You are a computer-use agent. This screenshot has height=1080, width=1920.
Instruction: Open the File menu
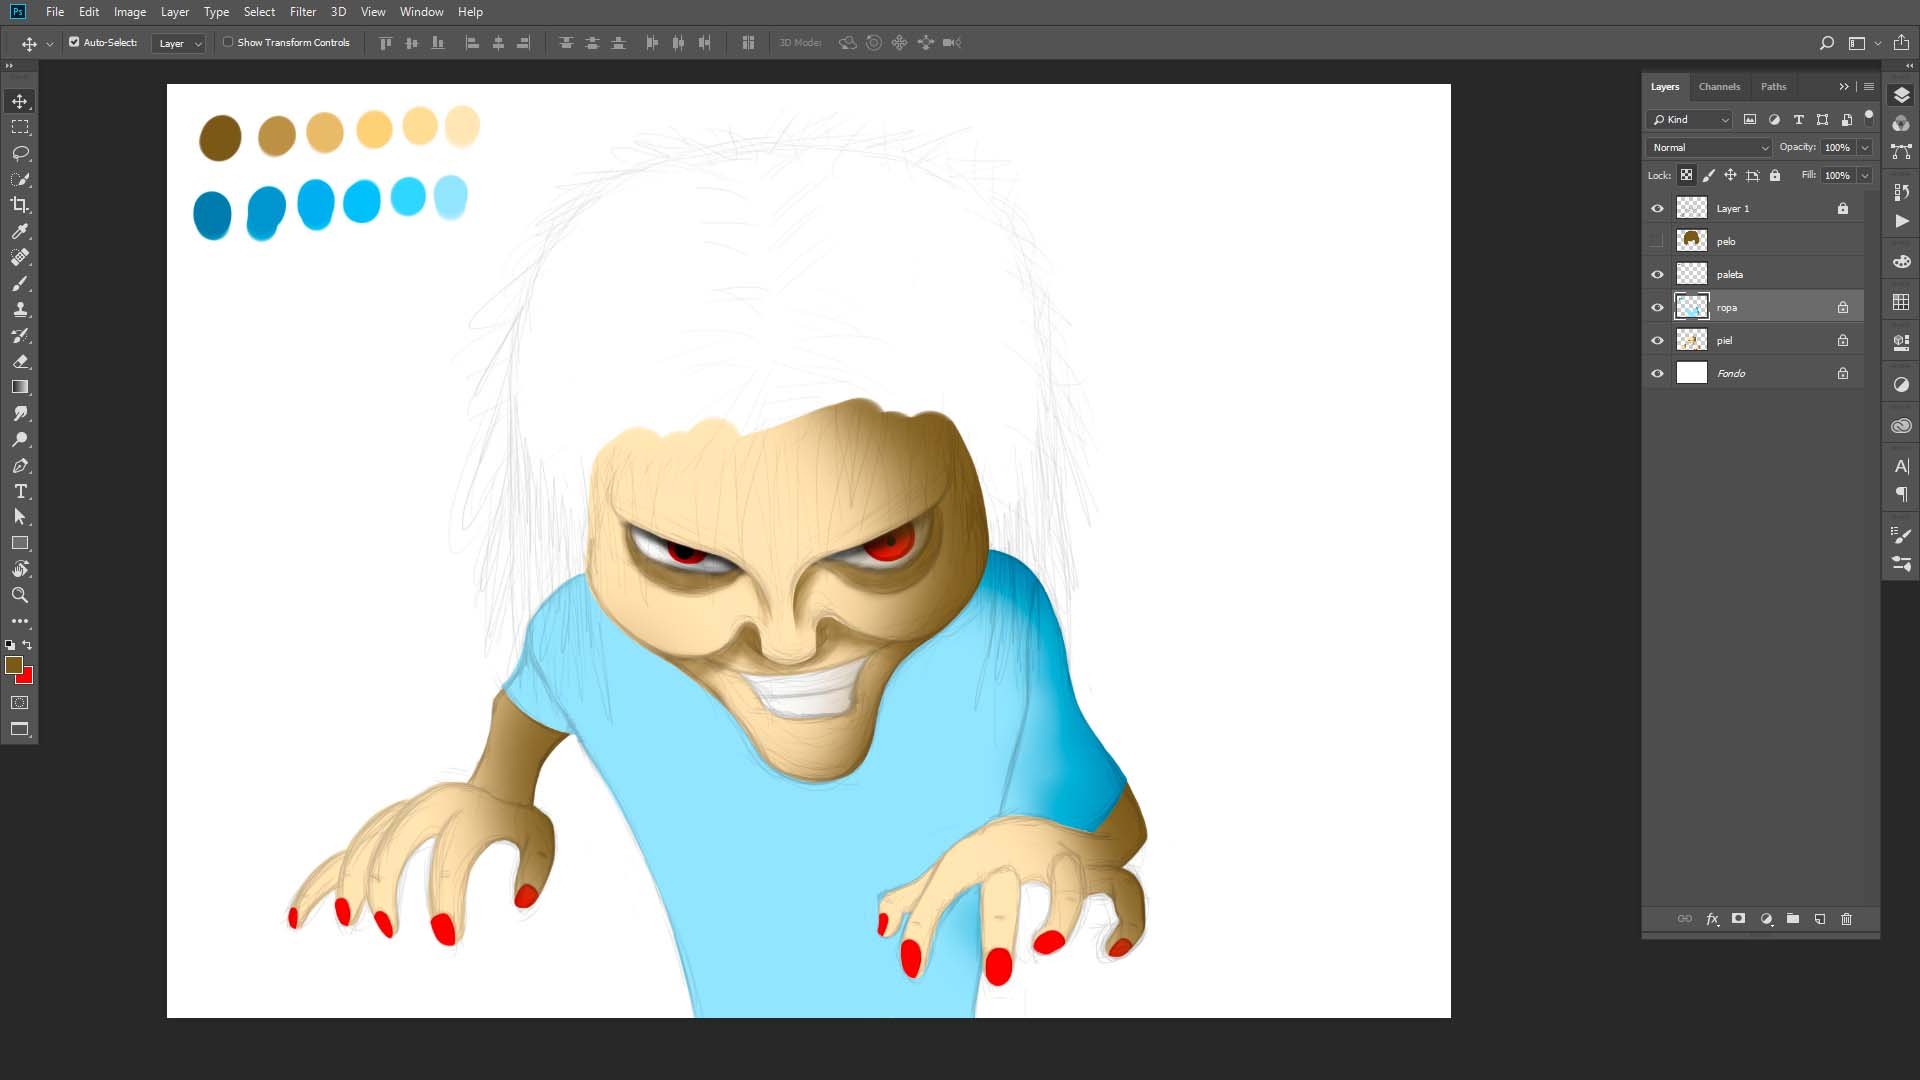[55, 12]
